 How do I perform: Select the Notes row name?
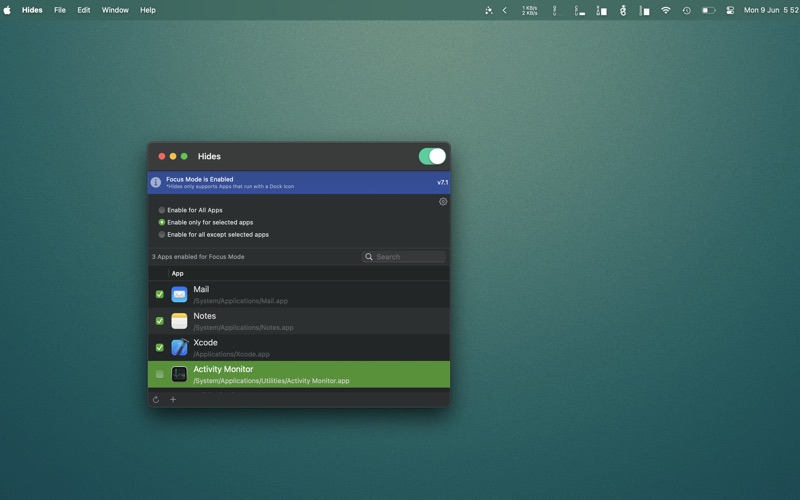205,316
